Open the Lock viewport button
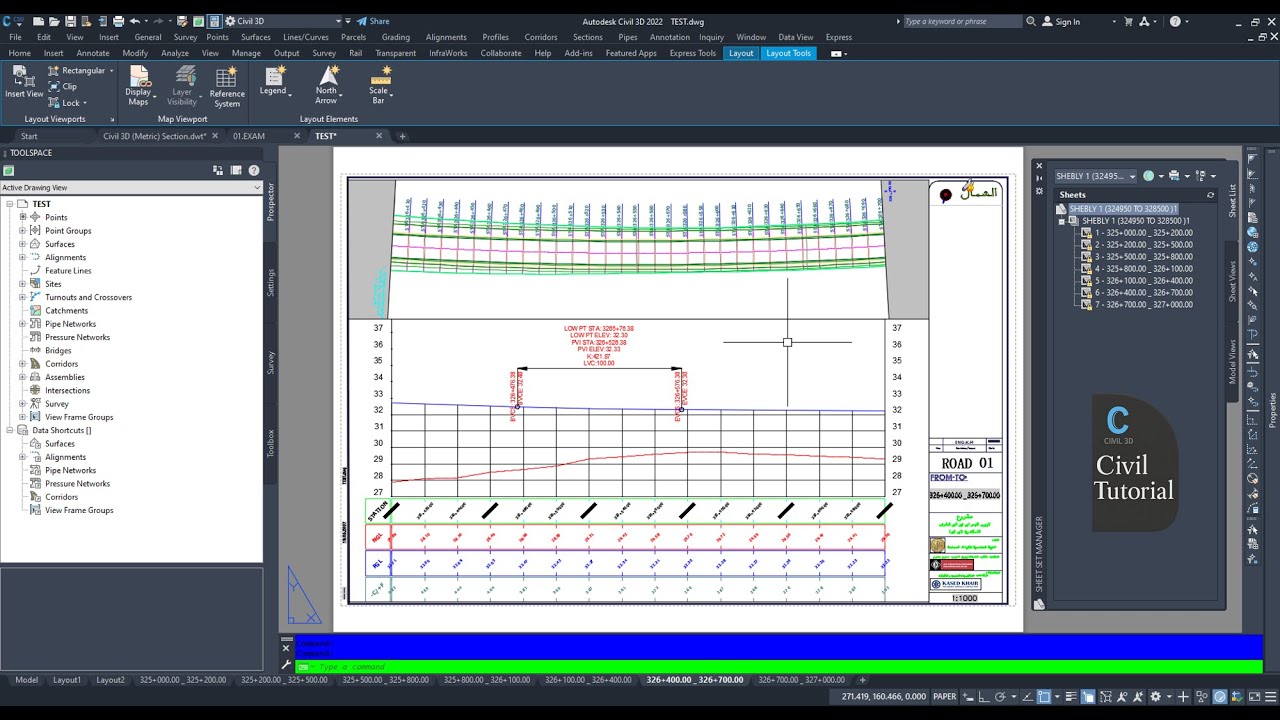Screen dimensions: 1280x720 67,102
